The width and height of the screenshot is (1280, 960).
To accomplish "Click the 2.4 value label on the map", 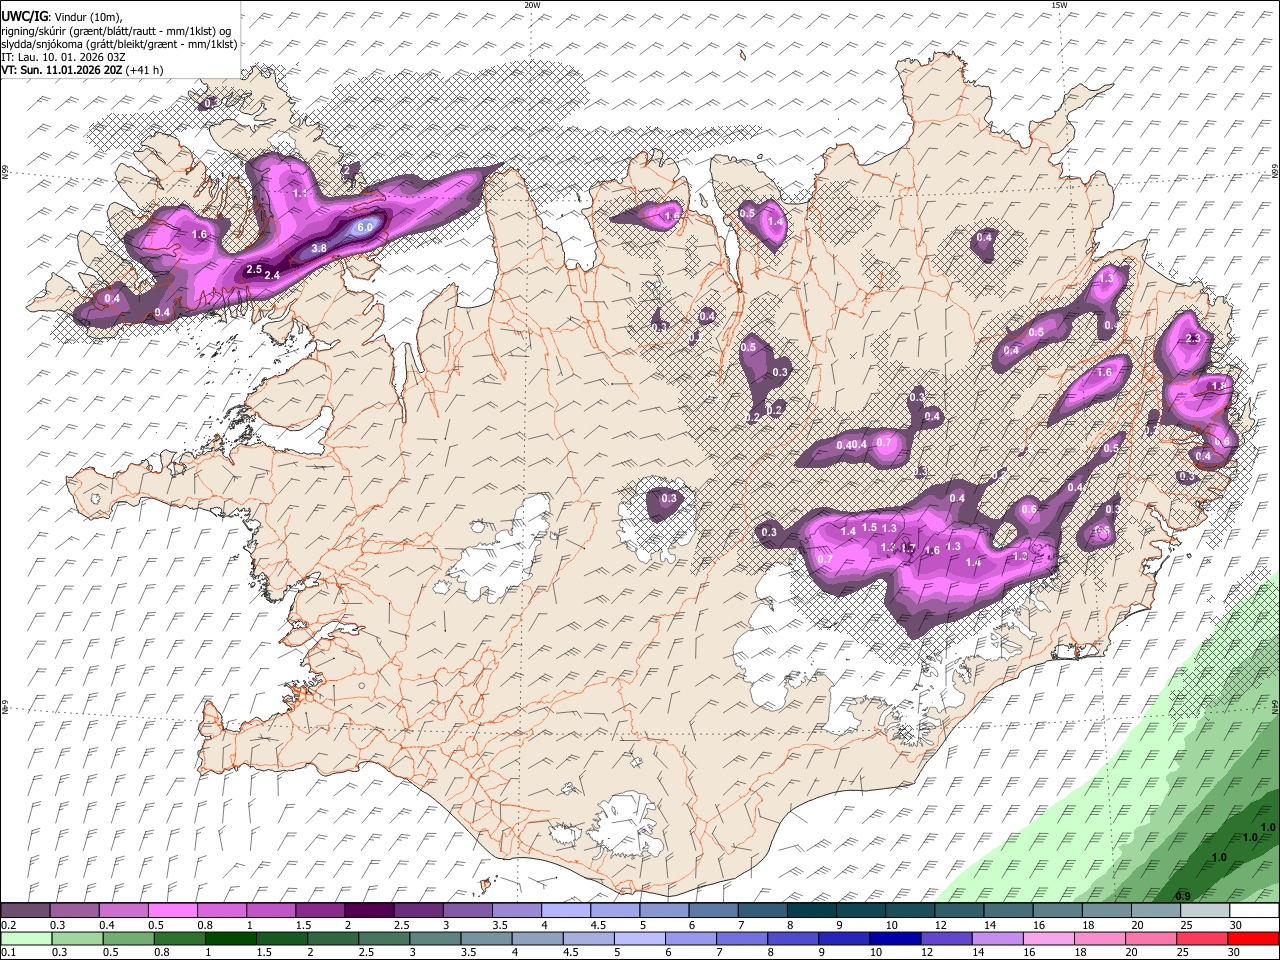I will click(272, 275).
